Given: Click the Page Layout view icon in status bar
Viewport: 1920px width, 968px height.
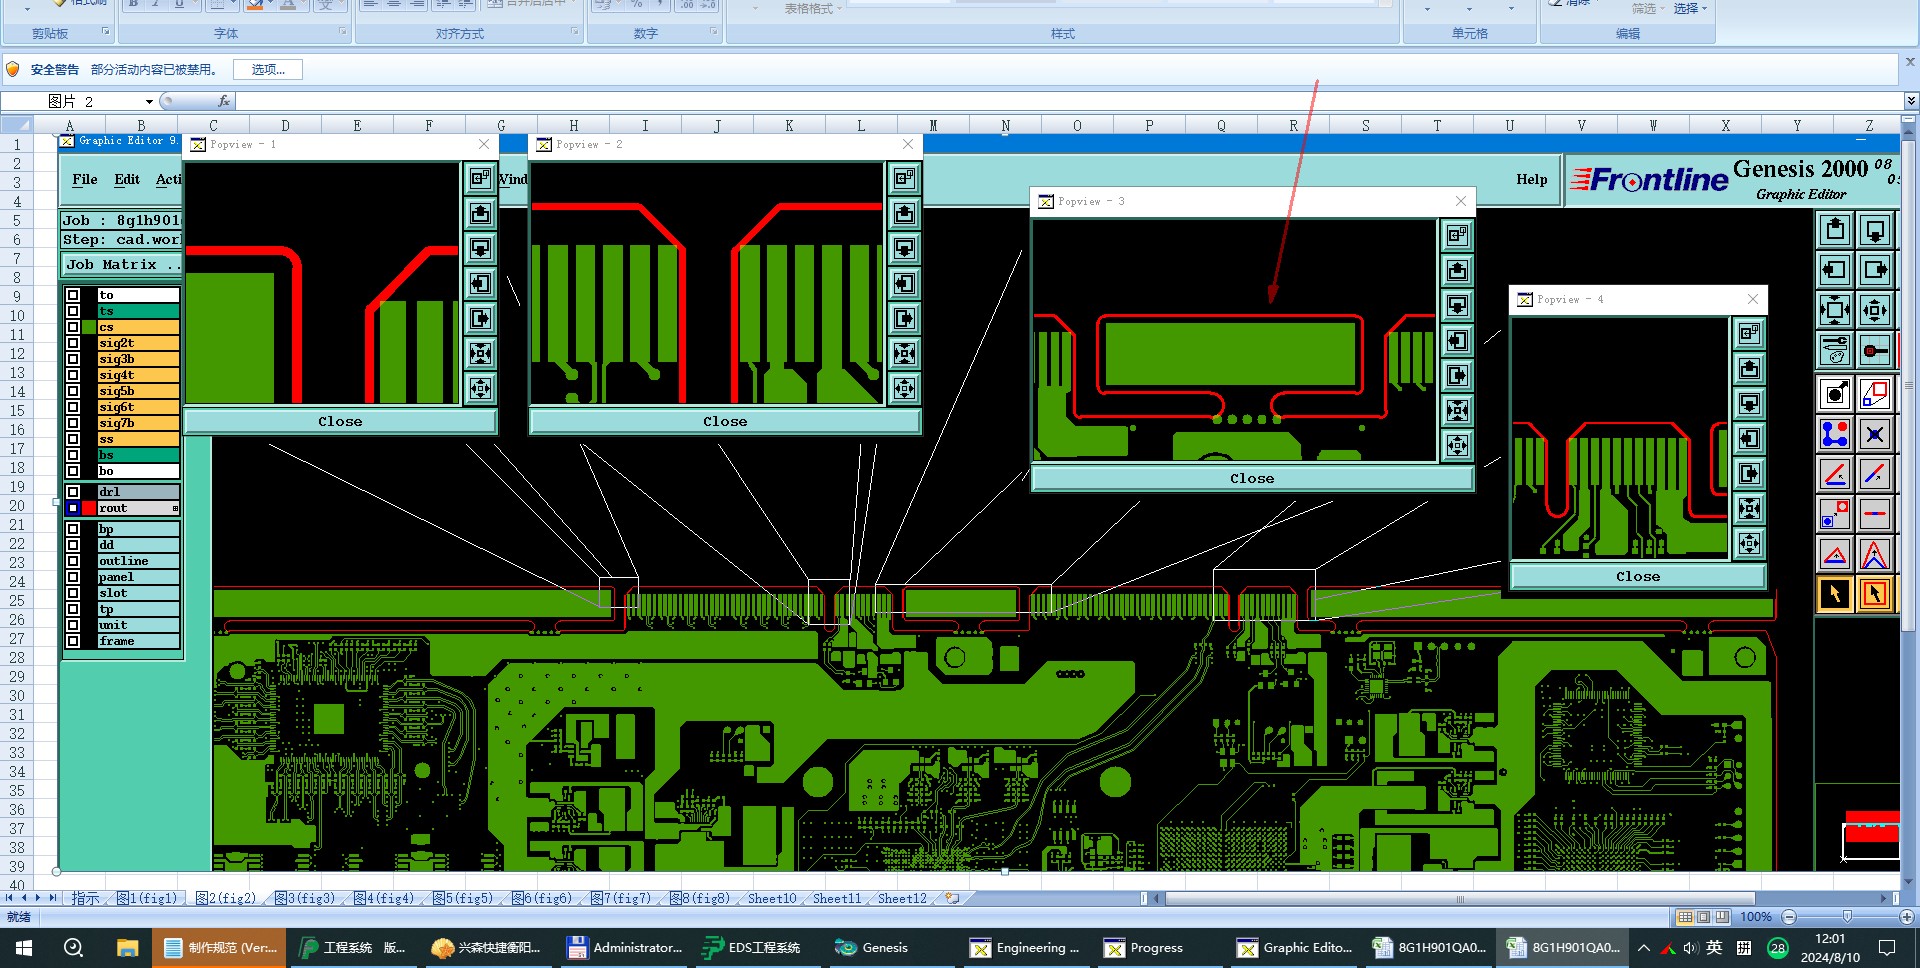Looking at the screenshot, I should tap(1703, 917).
